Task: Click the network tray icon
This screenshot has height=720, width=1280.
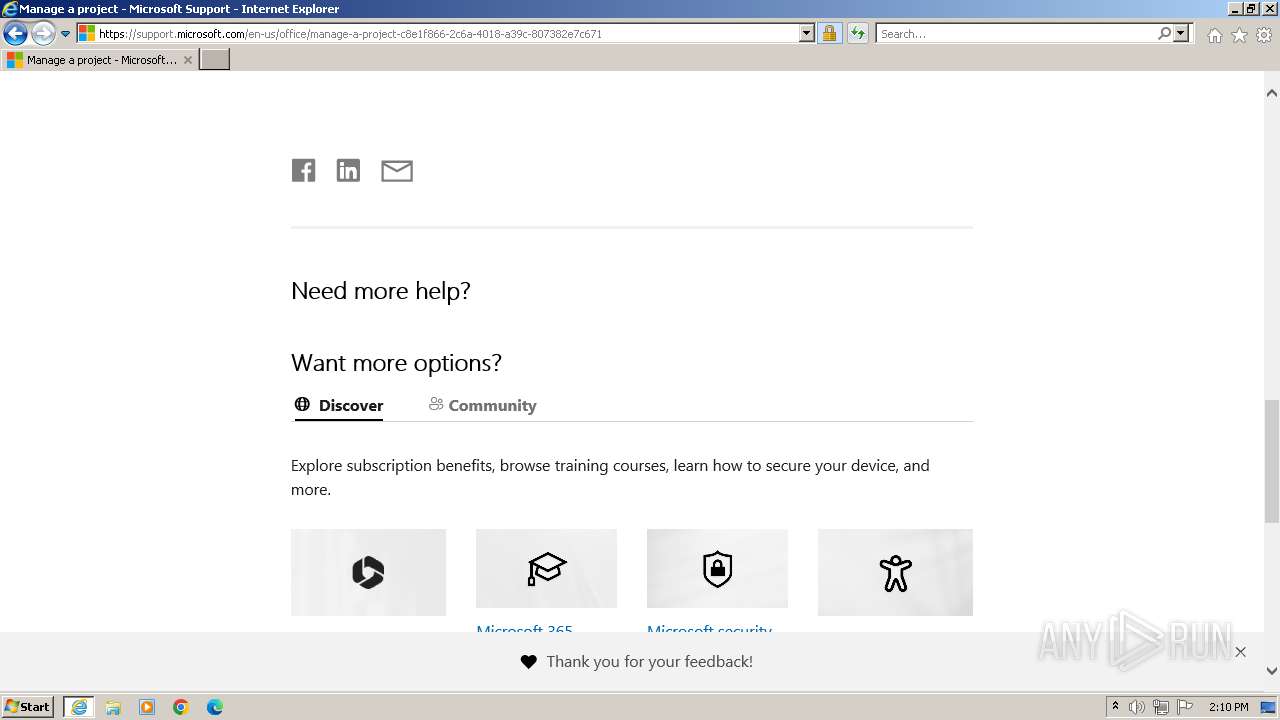Action: click(1161, 707)
